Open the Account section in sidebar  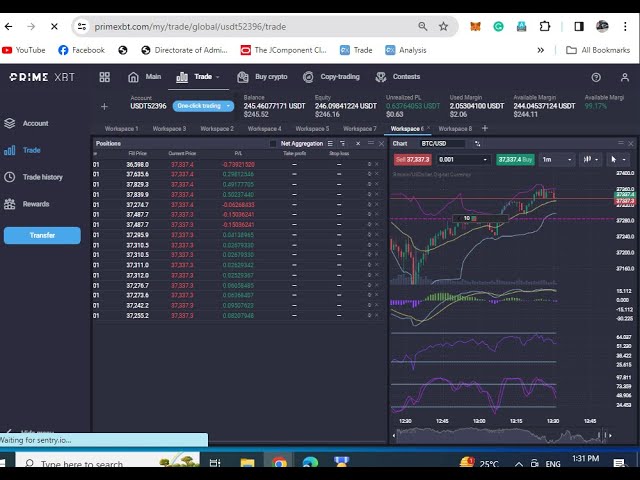pos(35,123)
